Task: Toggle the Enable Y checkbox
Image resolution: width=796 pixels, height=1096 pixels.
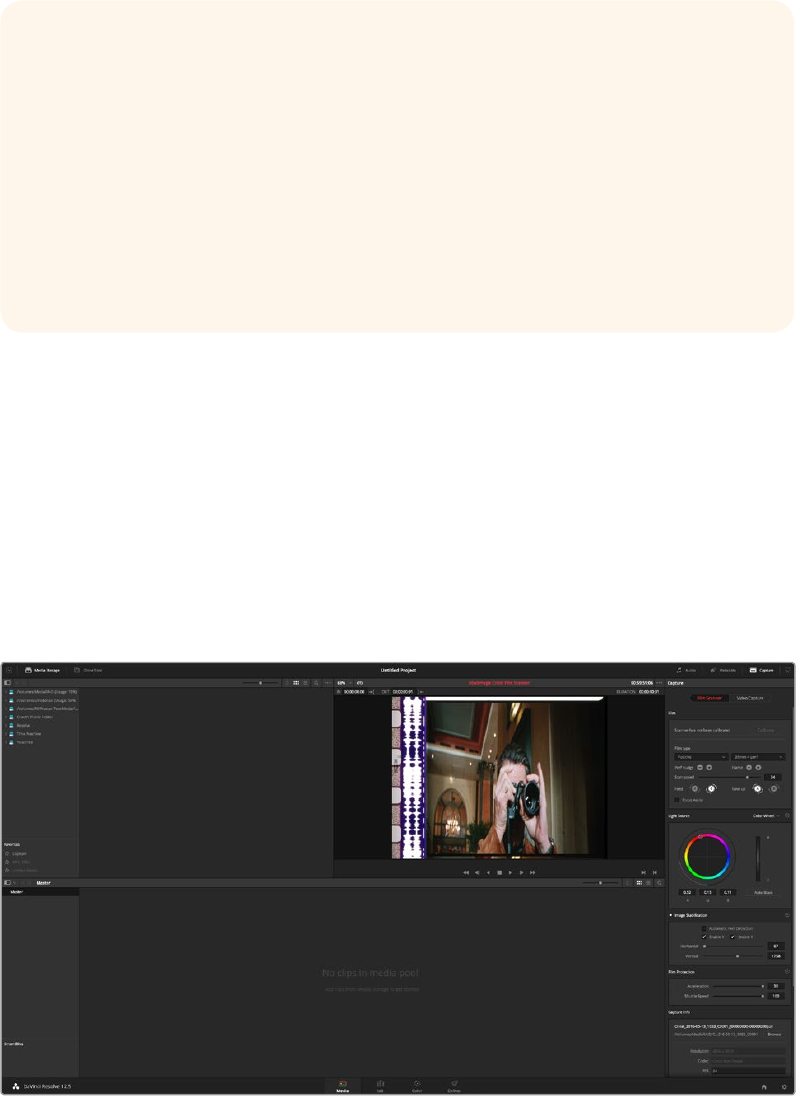Action: [x=732, y=937]
